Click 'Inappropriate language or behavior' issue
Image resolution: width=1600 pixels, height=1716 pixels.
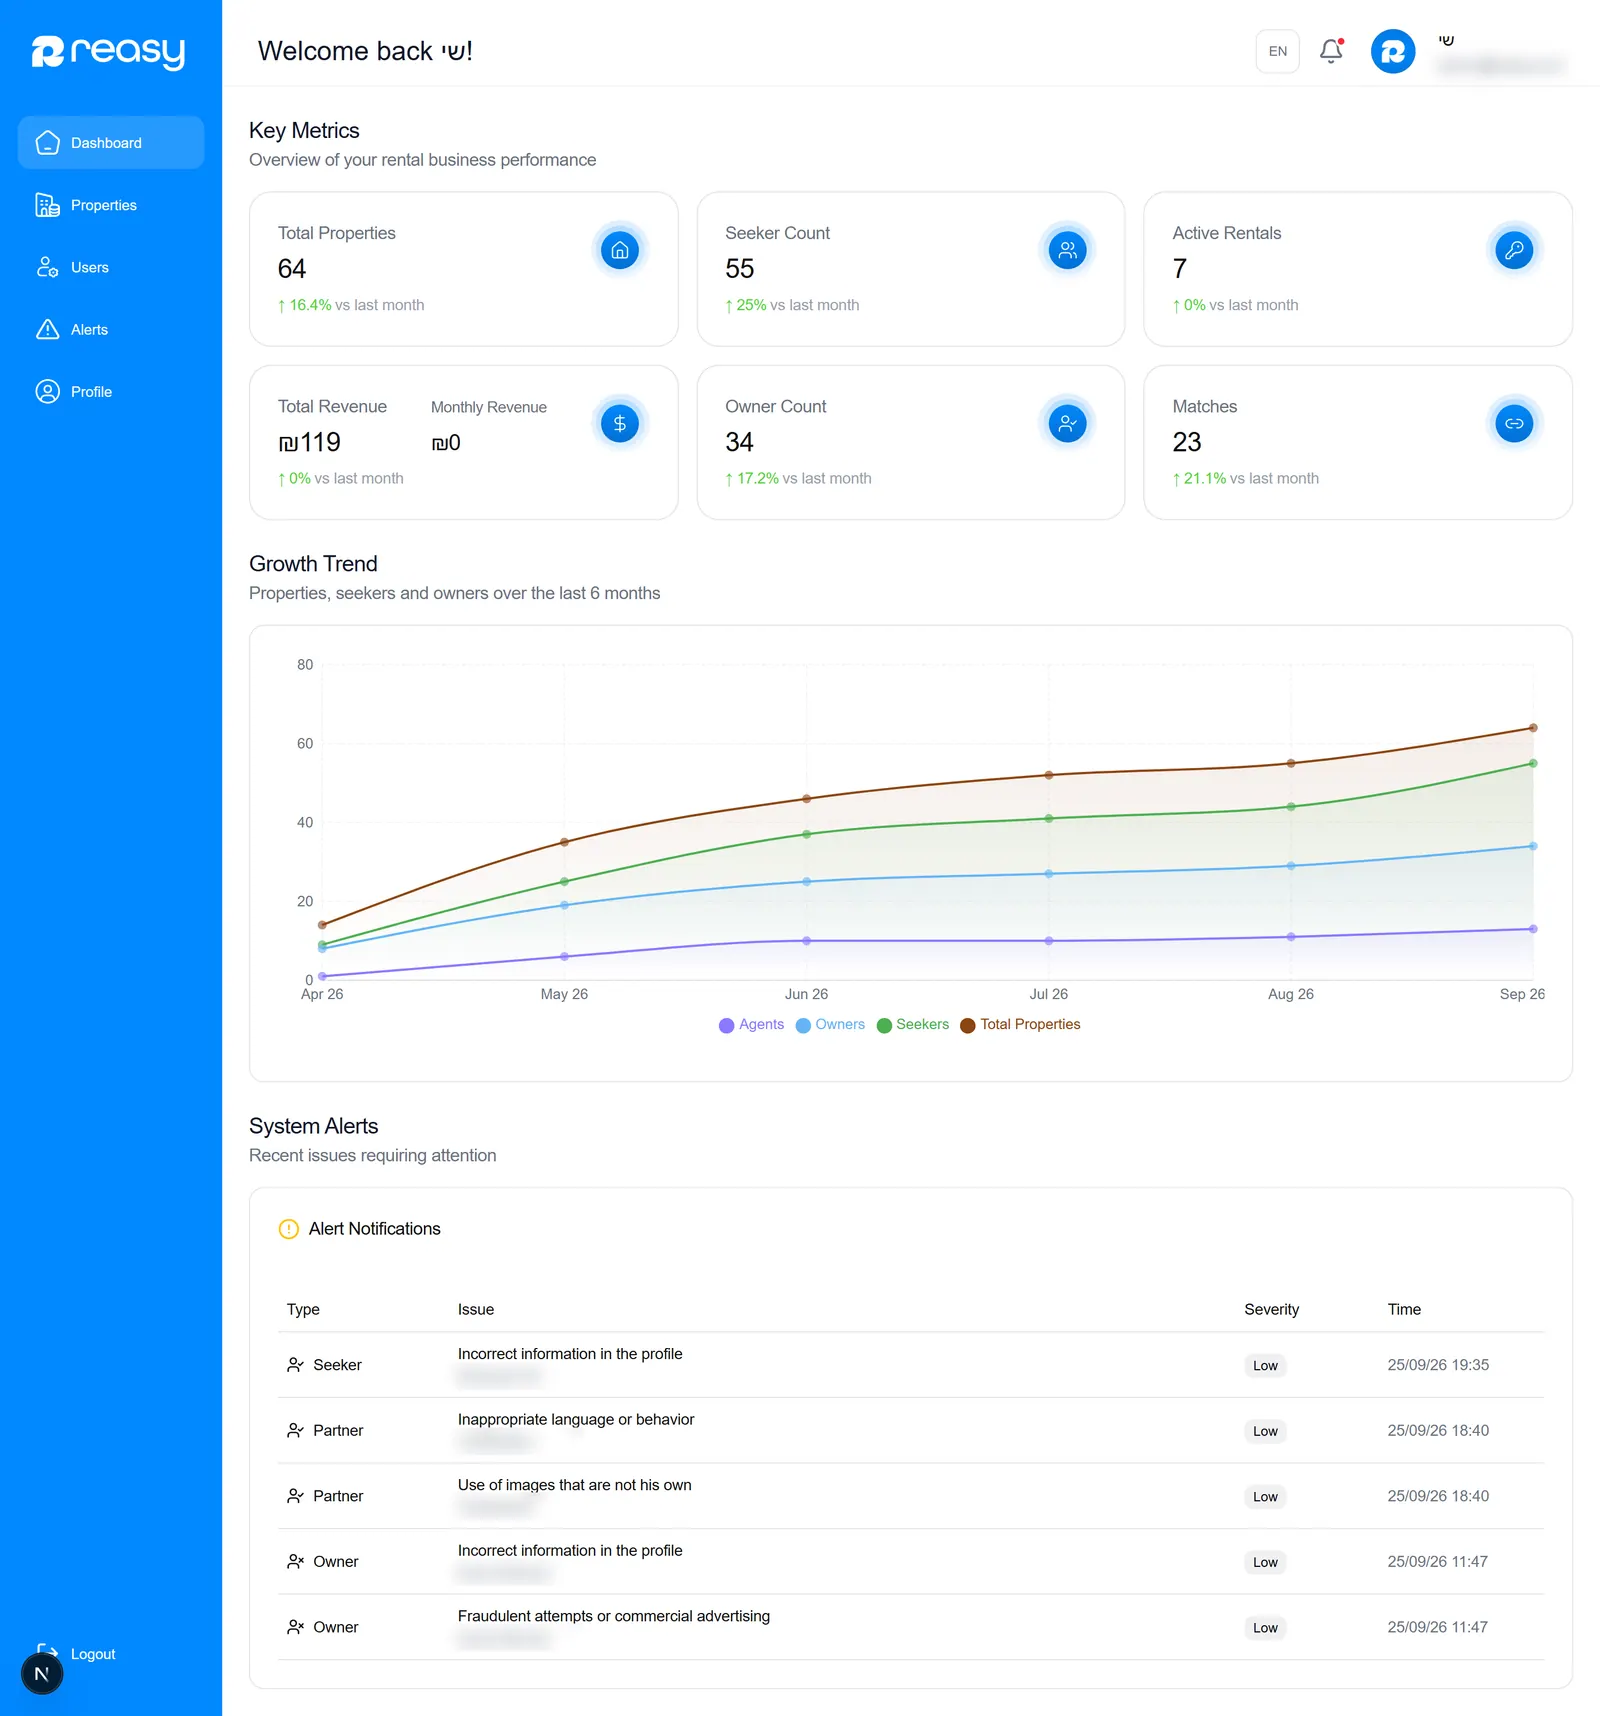[x=576, y=1420]
